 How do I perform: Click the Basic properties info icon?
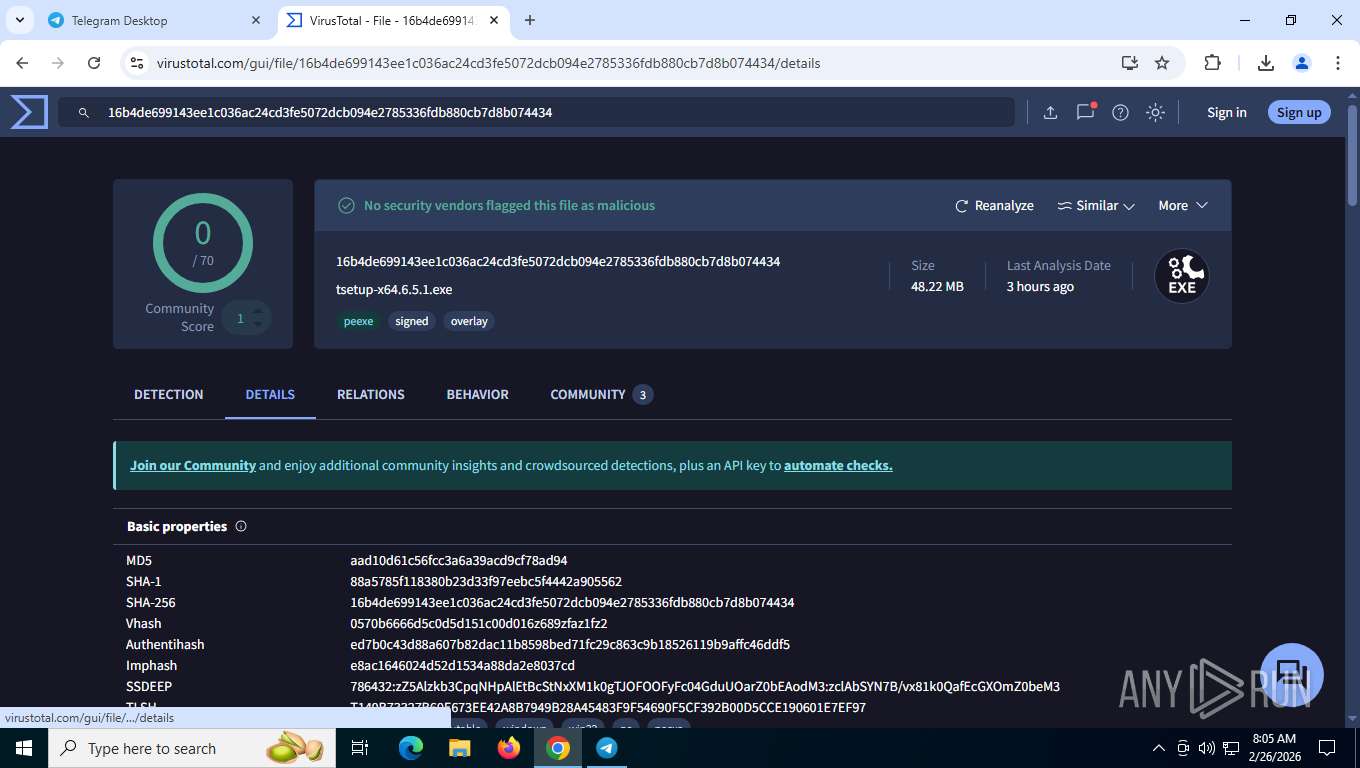241,526
